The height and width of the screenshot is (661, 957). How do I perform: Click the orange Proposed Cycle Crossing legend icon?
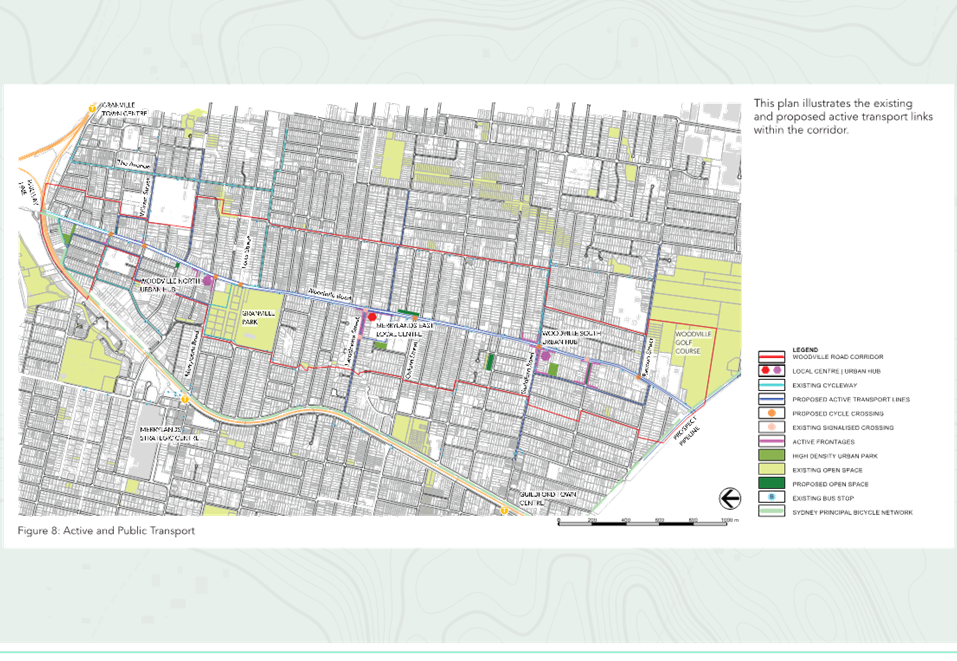tap(771, 413)
